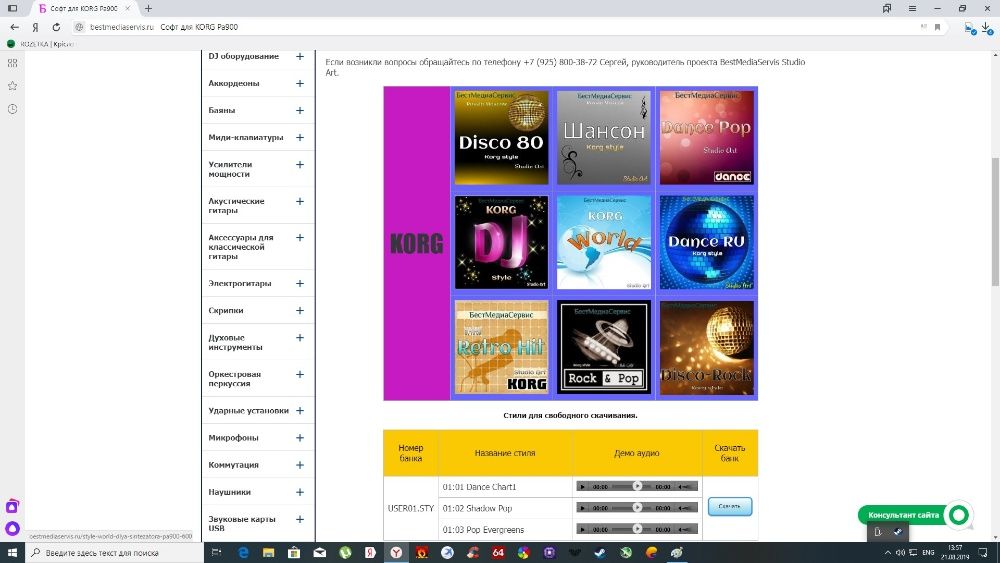
Task: Open Steam from the taskbar
Action: (x=600, y=553)
